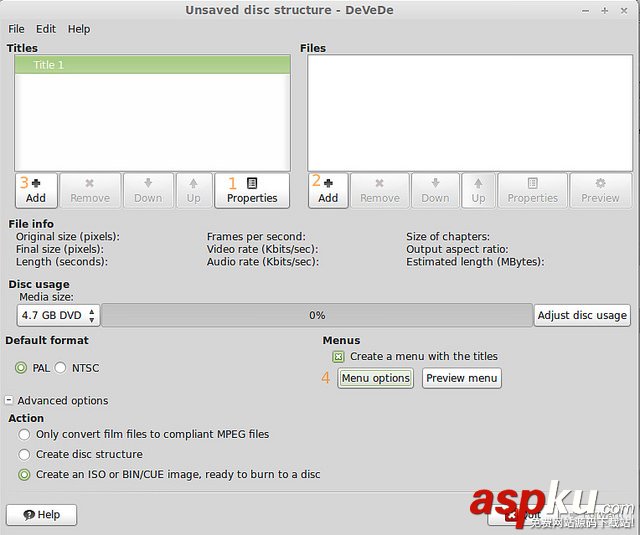Viewport: 640px width, 535px height.
Task: Open the Edit menu
Action: [46, 29]
